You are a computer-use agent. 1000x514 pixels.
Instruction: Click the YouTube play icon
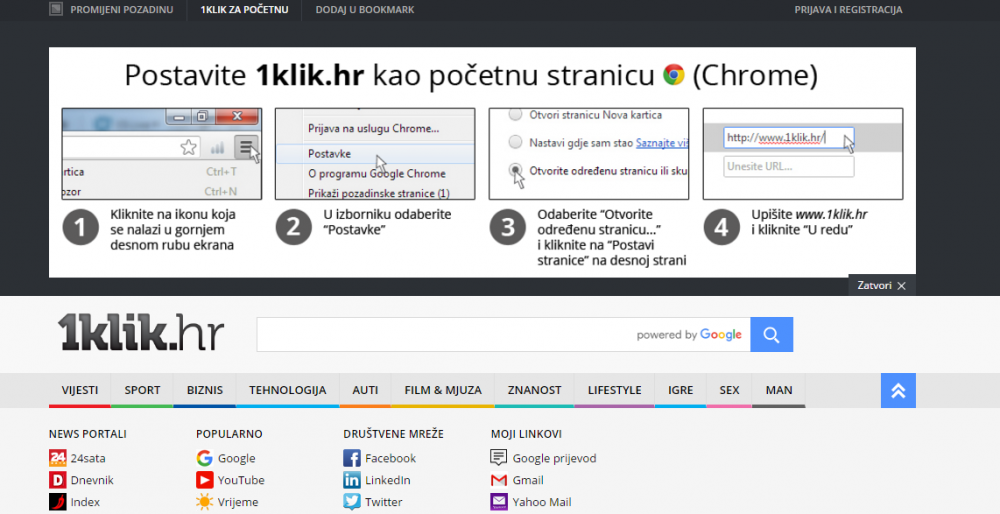coord(205,480)
